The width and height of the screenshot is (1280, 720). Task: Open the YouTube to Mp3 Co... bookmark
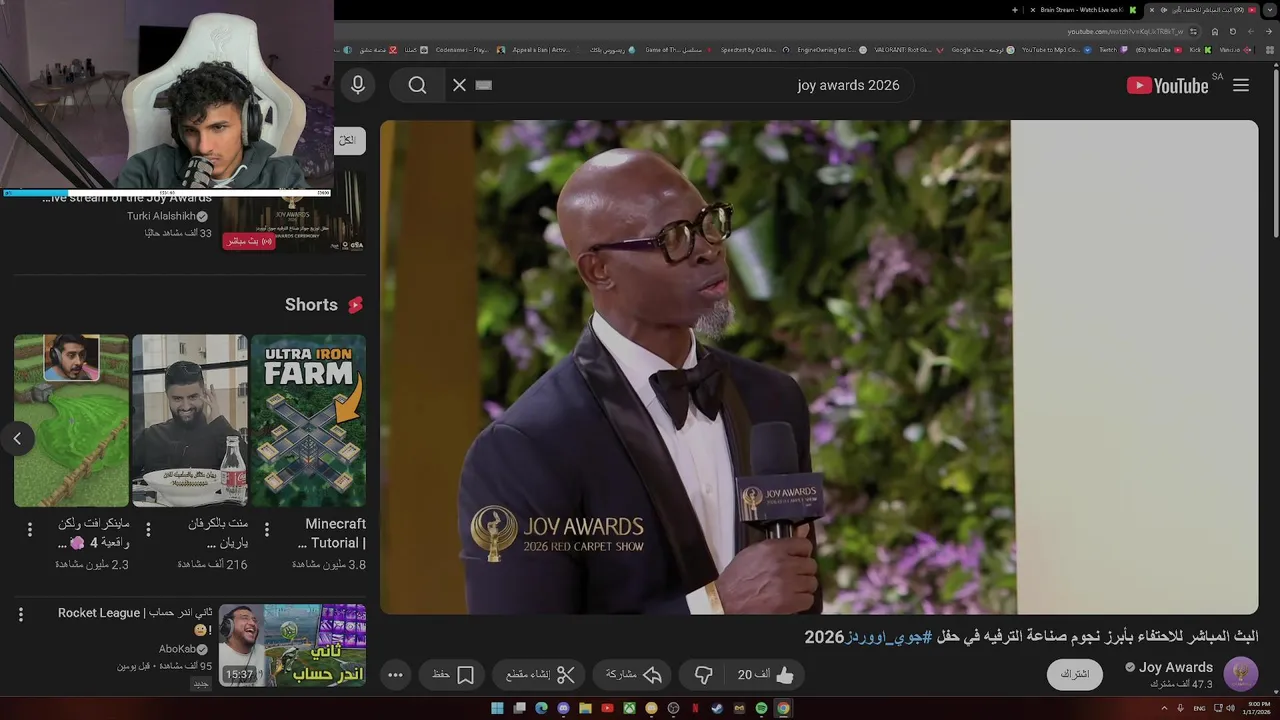point(1057,50)
